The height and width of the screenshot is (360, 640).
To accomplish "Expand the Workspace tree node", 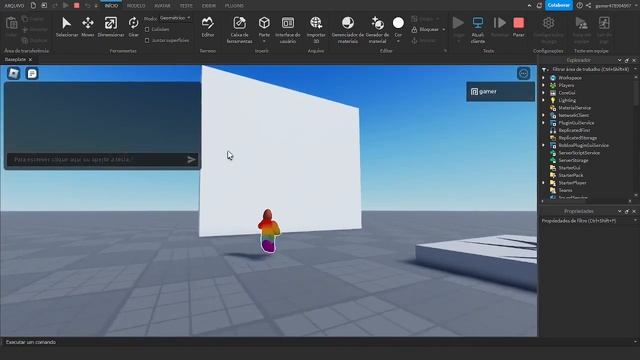I will pyautogui.click(x=543, y=78).
